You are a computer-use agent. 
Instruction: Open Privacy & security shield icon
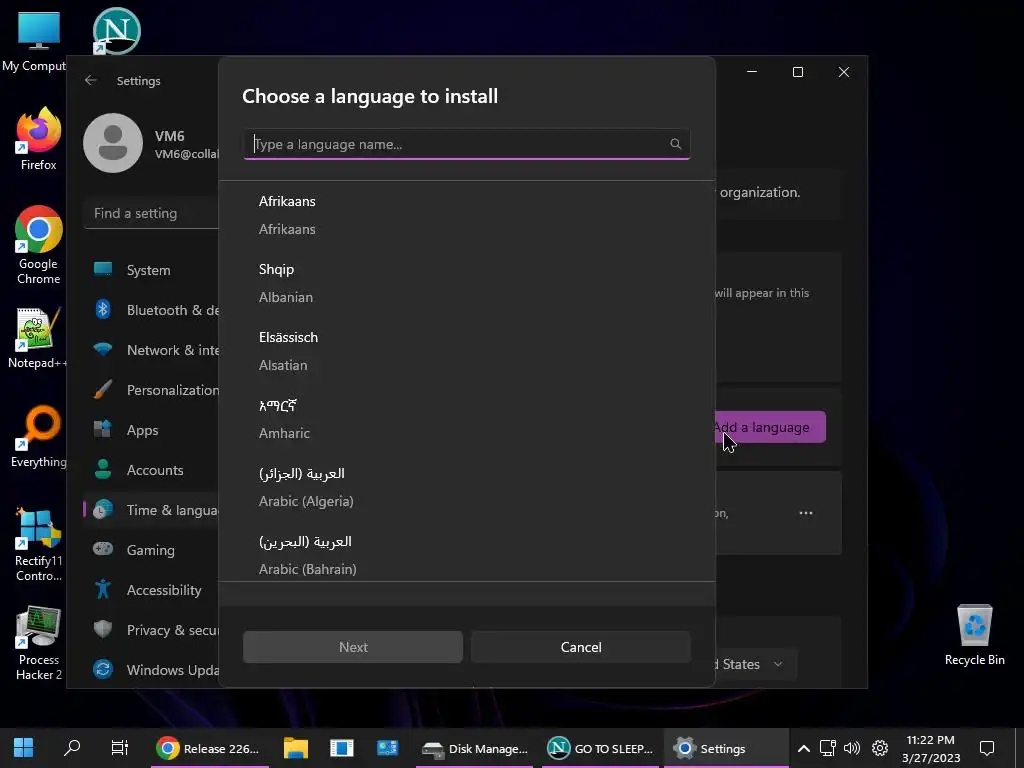[103, 629]
